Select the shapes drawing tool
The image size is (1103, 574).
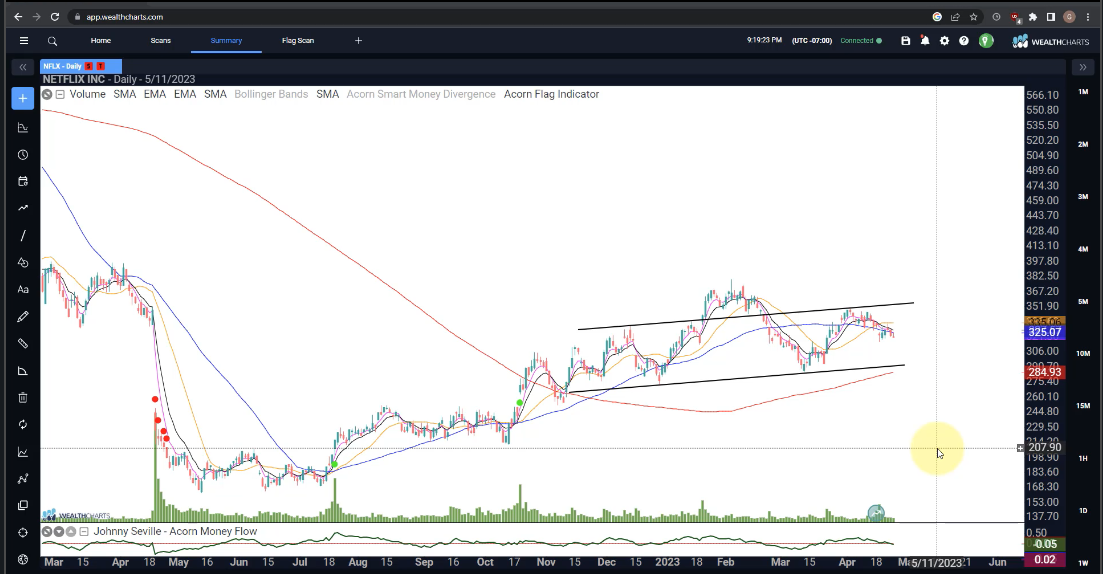click(x=23, y=262)
